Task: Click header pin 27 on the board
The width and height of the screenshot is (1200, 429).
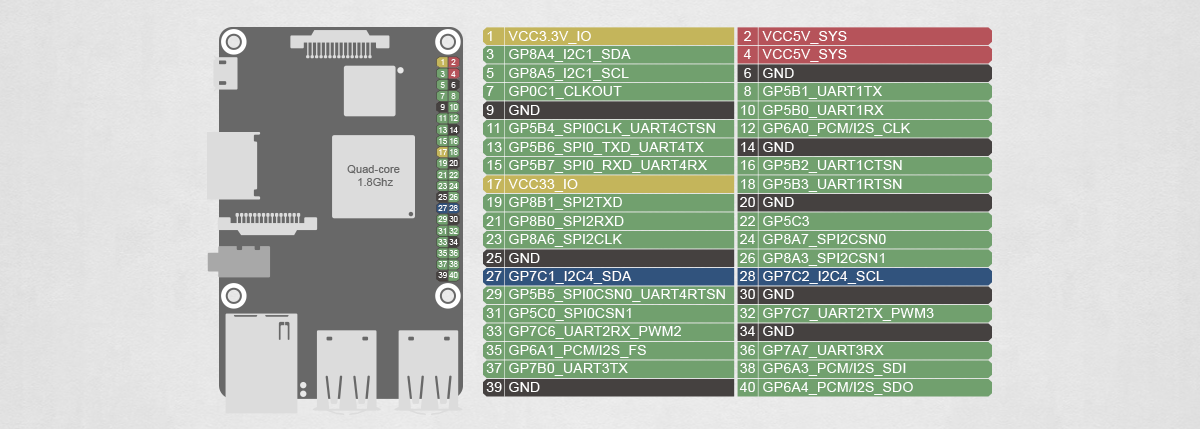Action: (442, 208)
